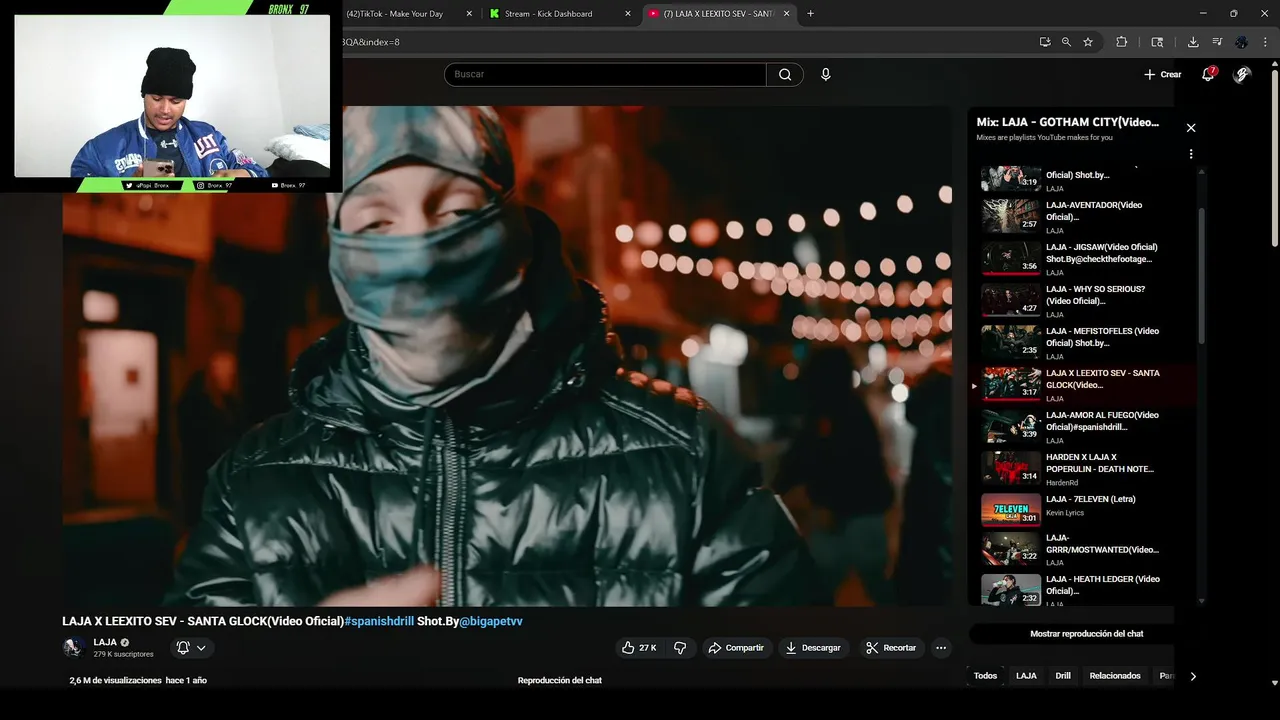This screenshot has width=1280, height=720.
Task: Open Chrome three-dot menu
Action: 1265,42
